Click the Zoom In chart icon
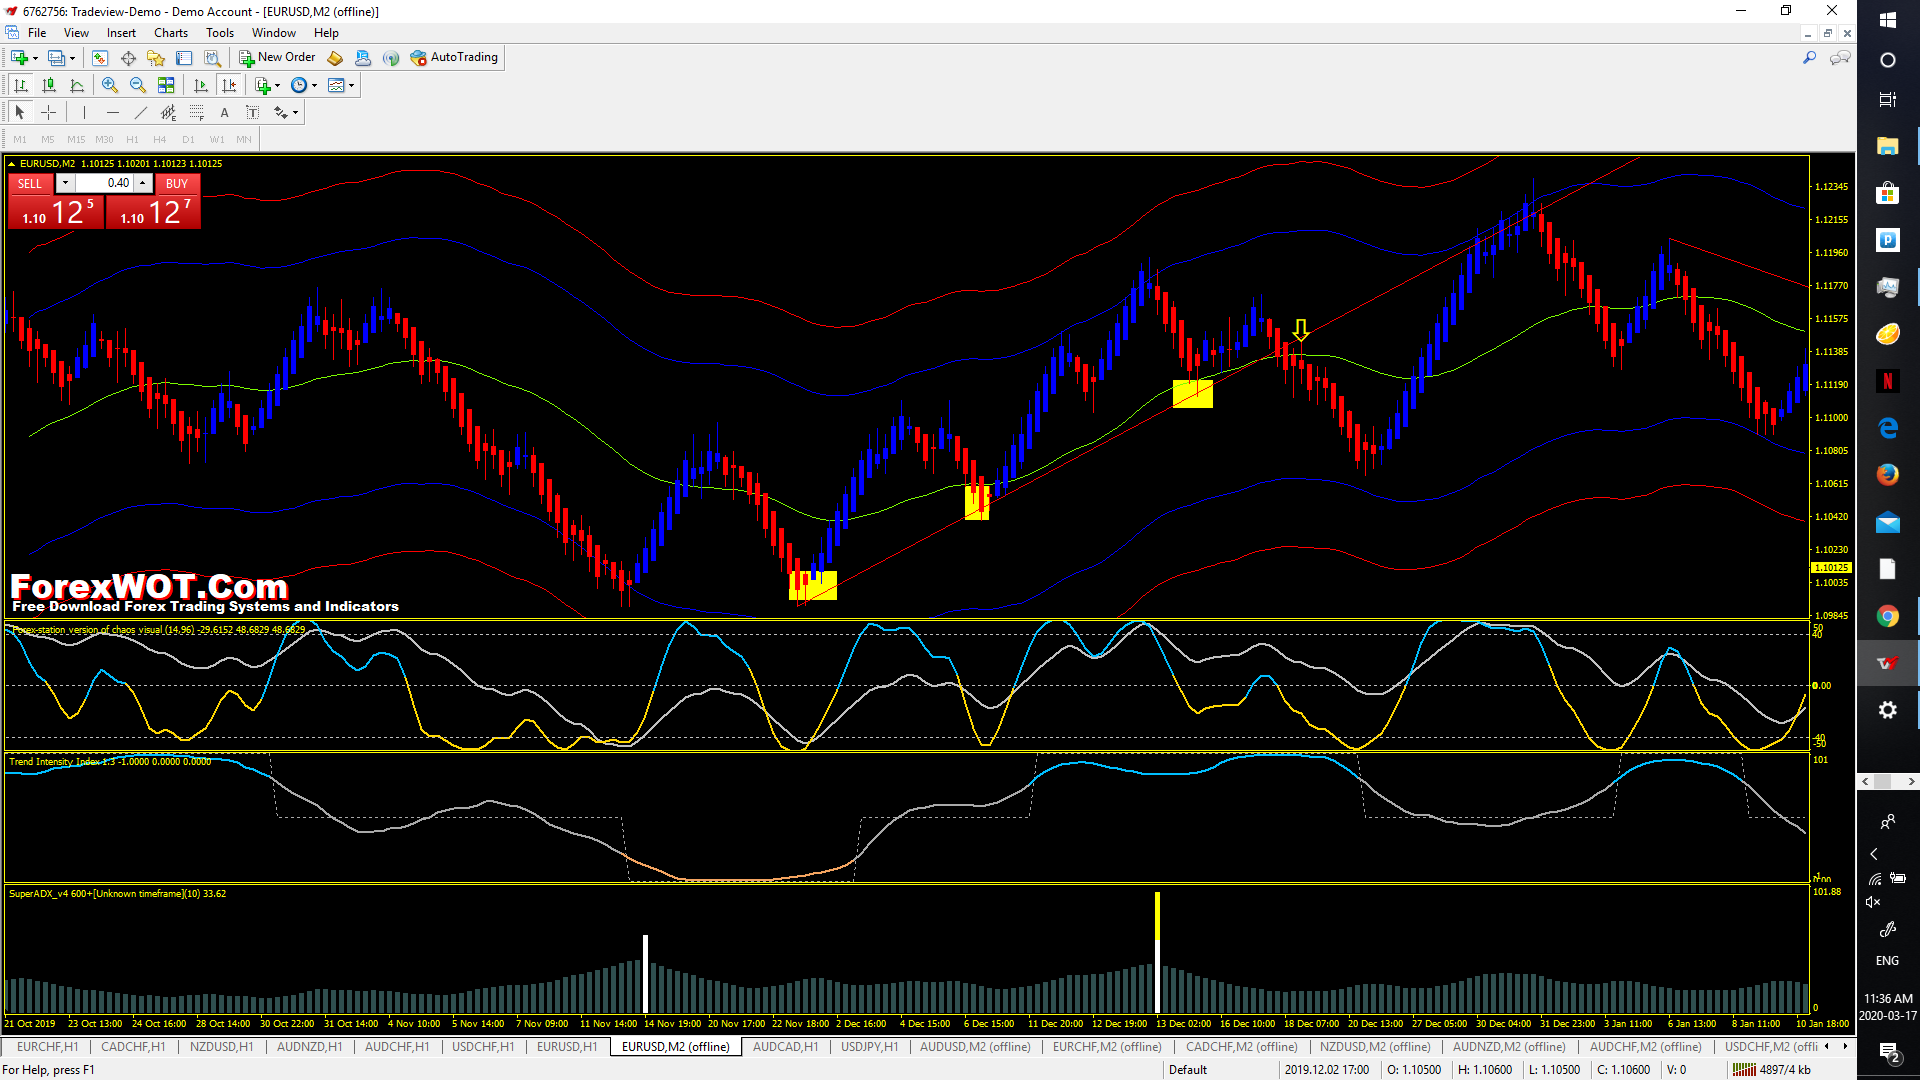1920x1080 pixels. [x=110, y=86]
